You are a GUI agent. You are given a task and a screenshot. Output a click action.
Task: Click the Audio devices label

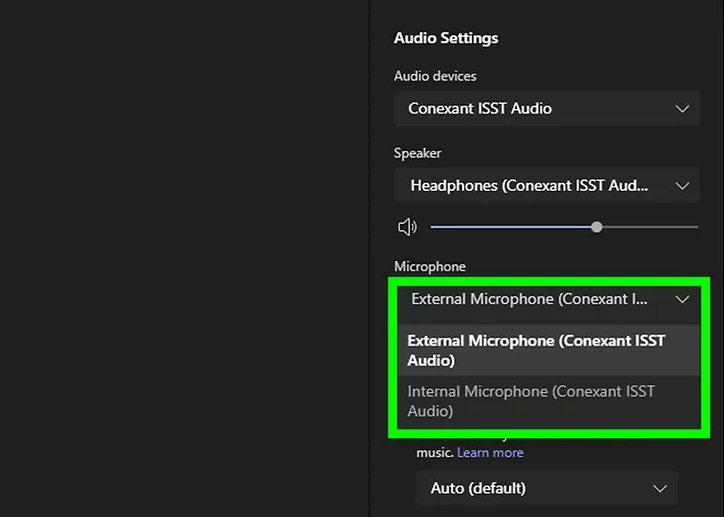pos(435,76)
